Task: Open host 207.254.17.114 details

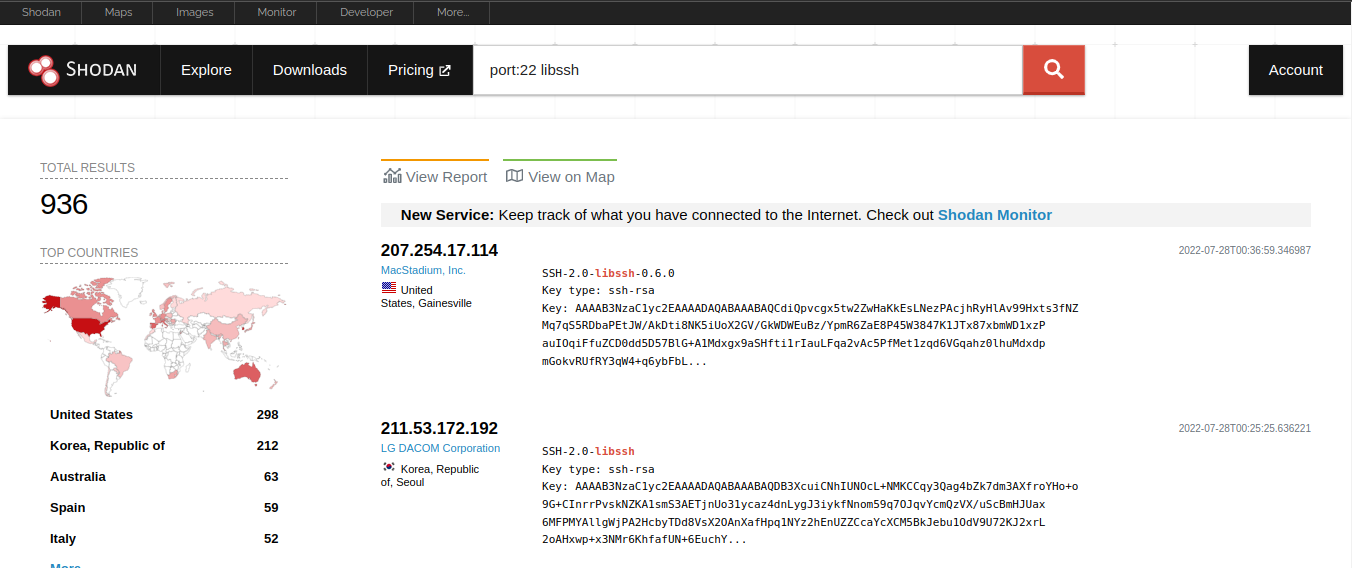Action: (439, 250)
